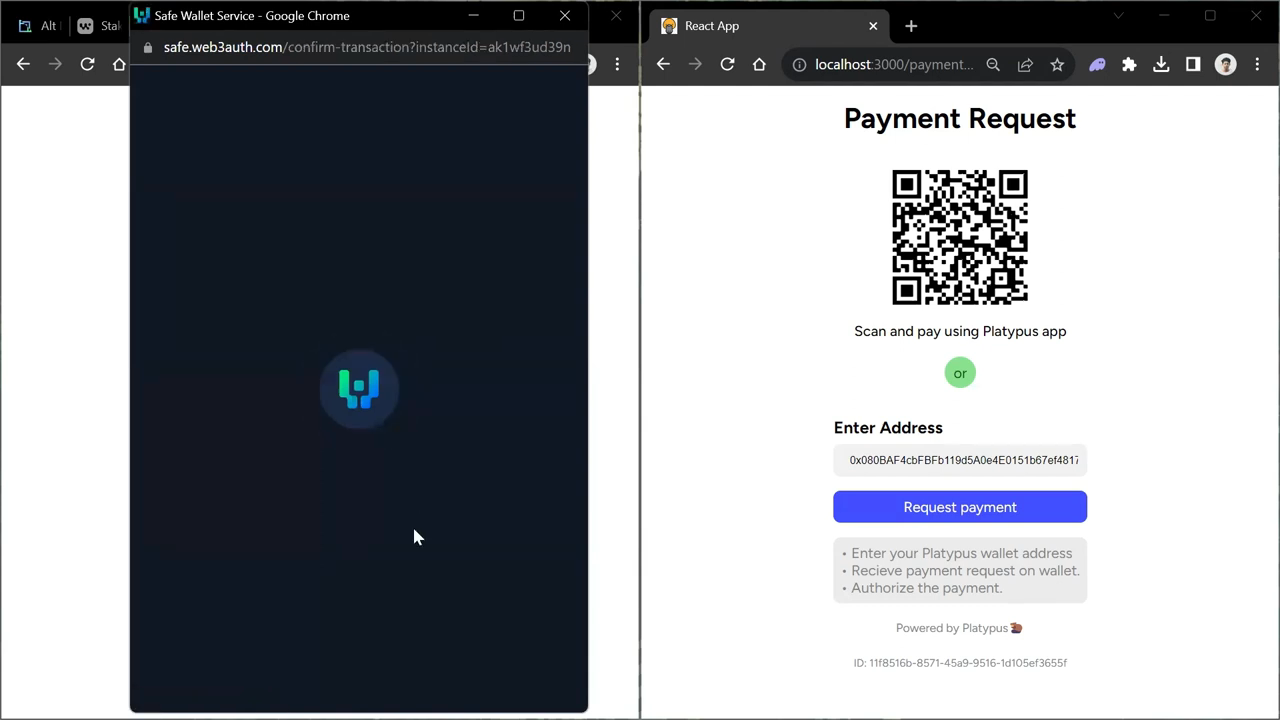Open tab search chevron in right window

tap(1118, 15)
